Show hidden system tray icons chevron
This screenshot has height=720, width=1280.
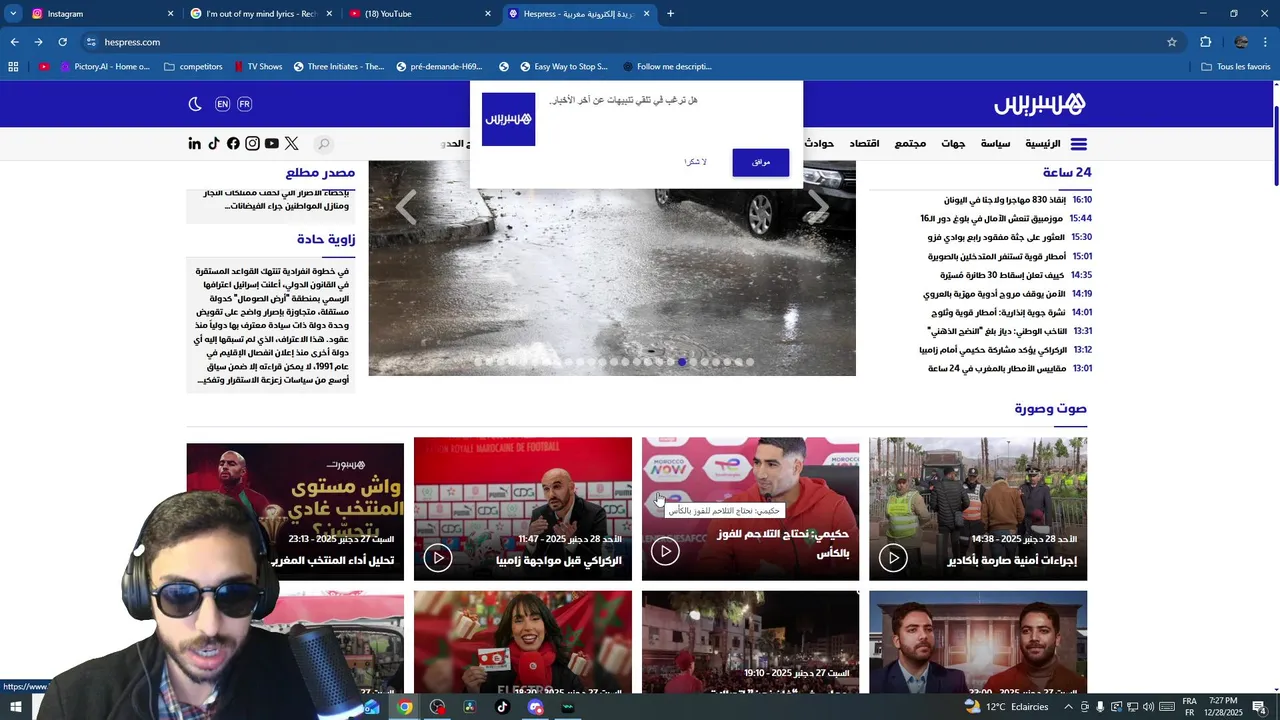point(1068,707)
